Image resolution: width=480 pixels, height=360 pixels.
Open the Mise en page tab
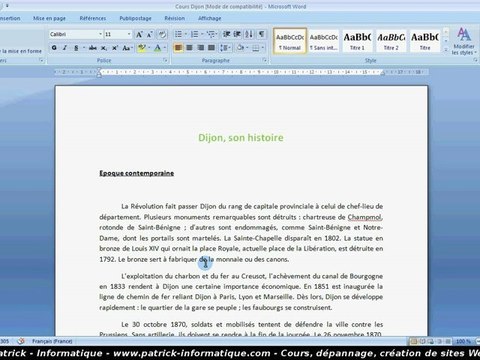tap(49, 18)
